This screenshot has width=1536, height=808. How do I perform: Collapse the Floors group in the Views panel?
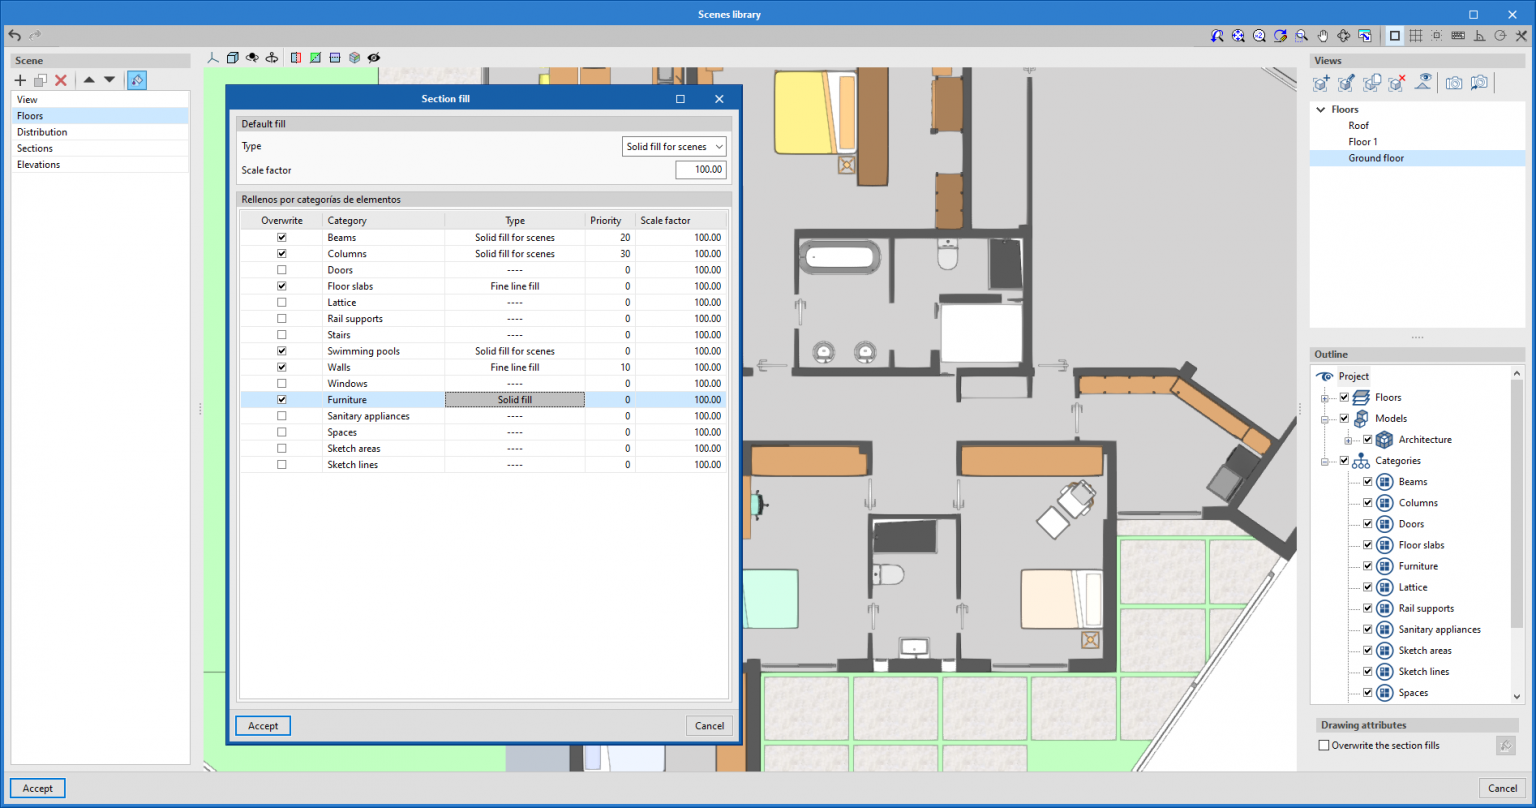pyautogui.click(x=1322, y=109)
